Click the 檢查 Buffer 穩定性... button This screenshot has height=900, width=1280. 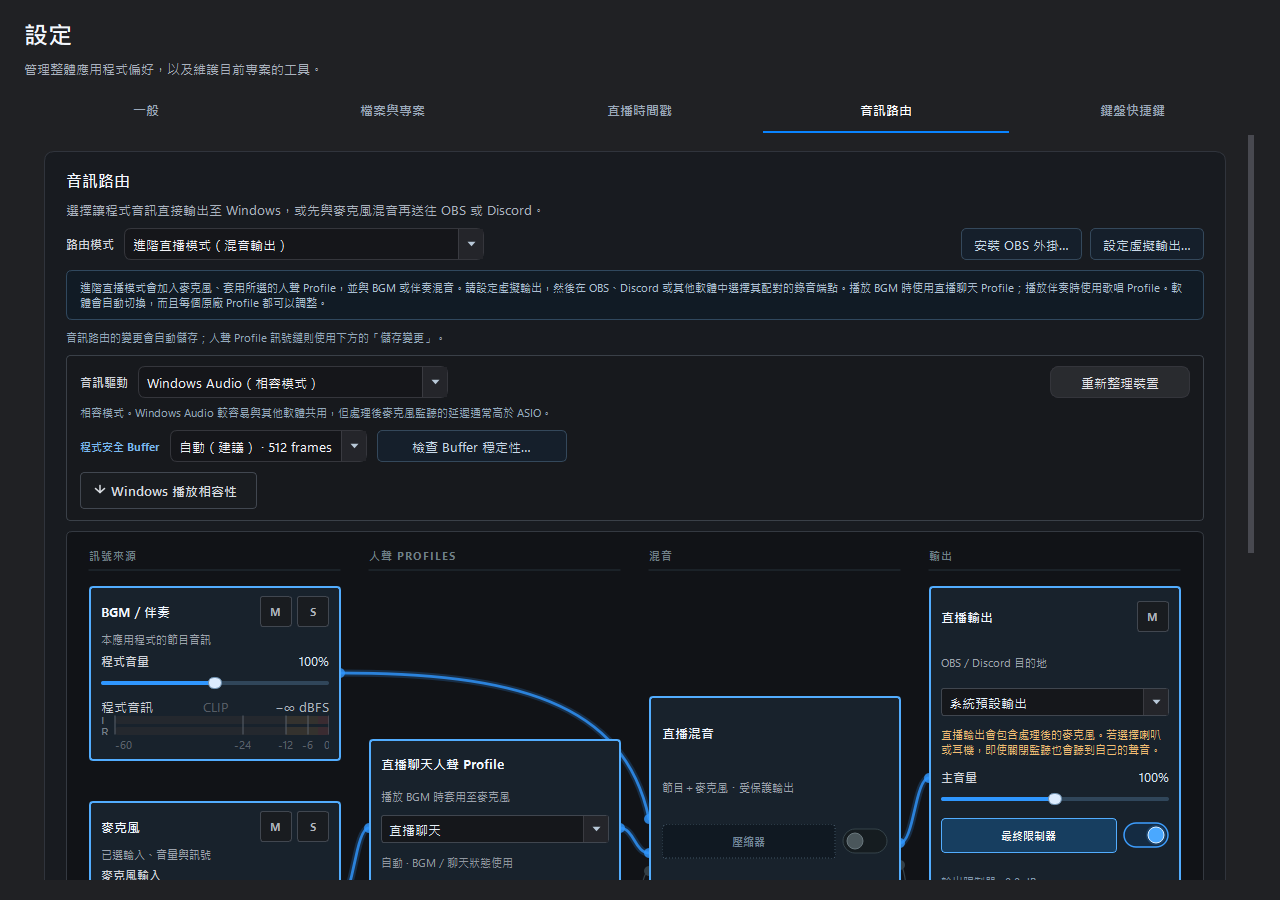pos(472,447)
